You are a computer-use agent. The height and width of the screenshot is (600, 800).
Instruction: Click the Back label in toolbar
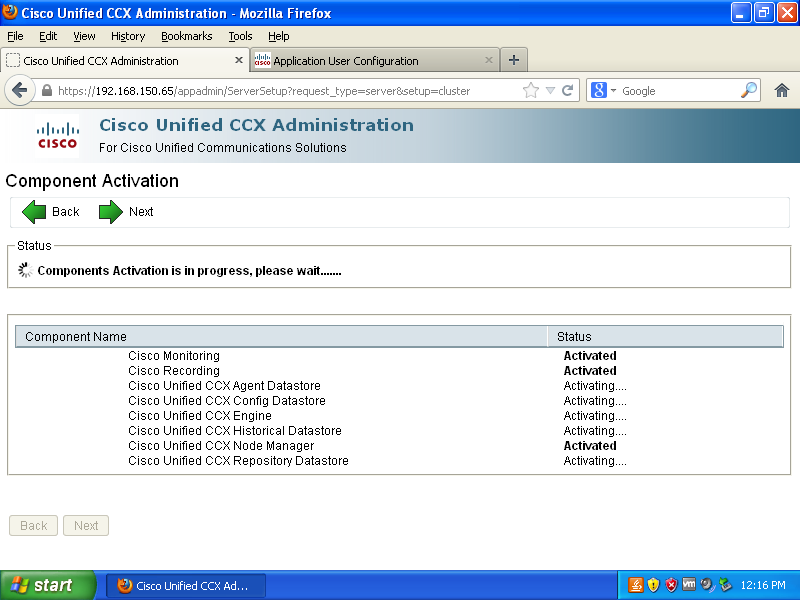[65, 212]
